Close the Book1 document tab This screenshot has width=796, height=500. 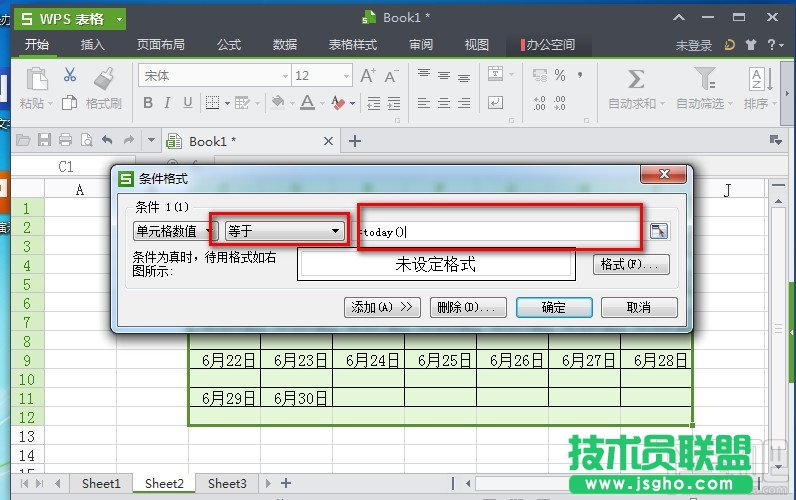click(328, 141)
